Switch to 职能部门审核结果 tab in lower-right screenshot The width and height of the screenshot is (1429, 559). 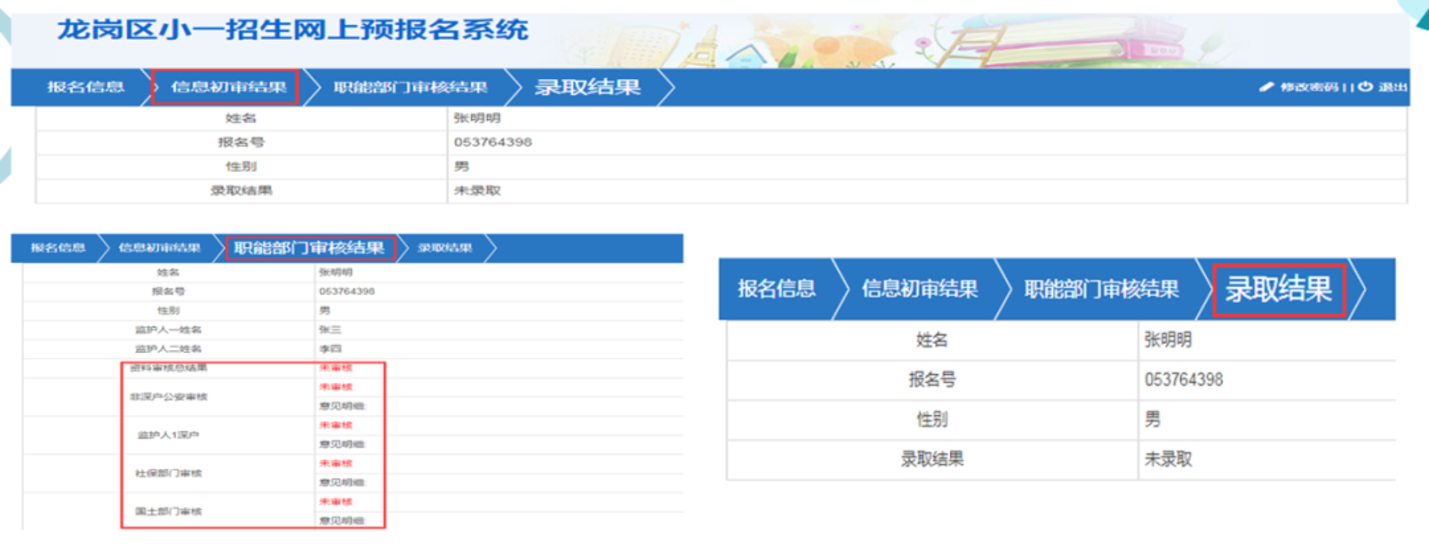(x=1102, y=289)
